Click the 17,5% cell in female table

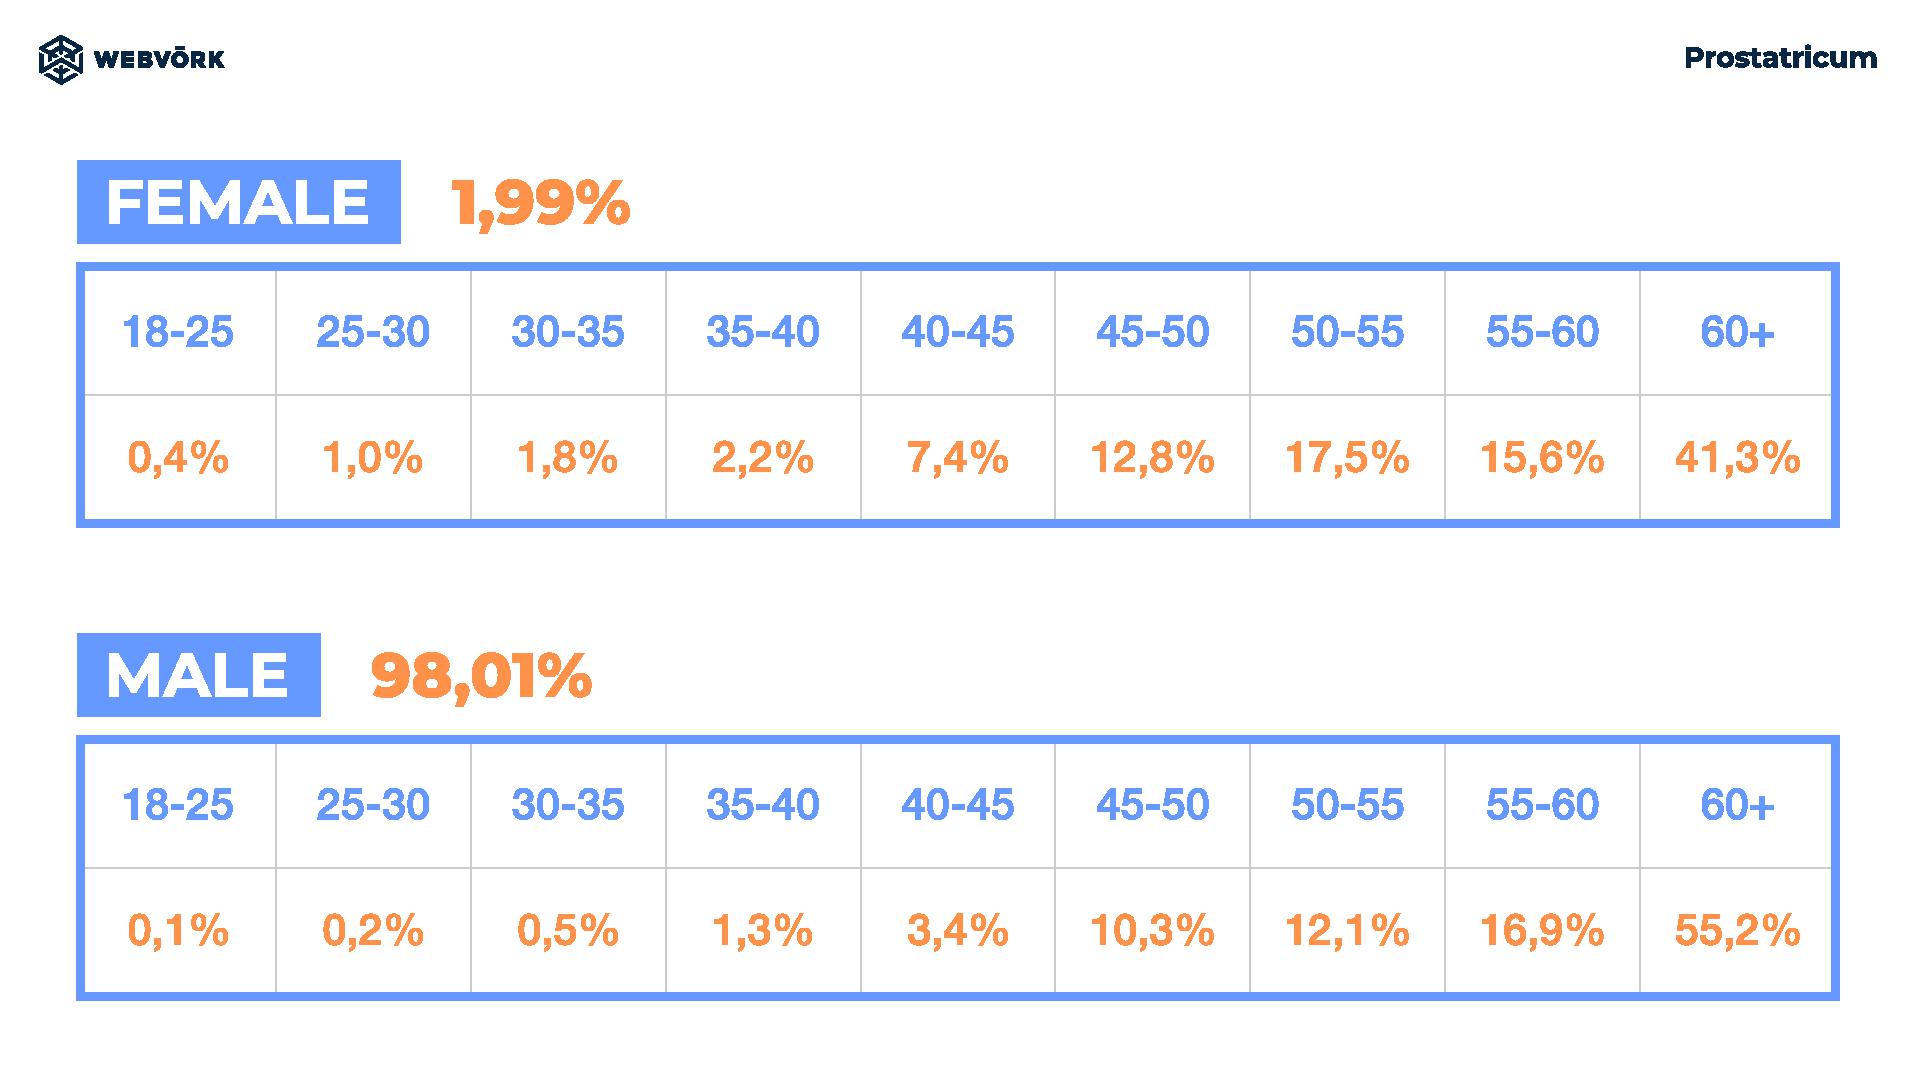pyautogui.click(x=1347, y=458)
